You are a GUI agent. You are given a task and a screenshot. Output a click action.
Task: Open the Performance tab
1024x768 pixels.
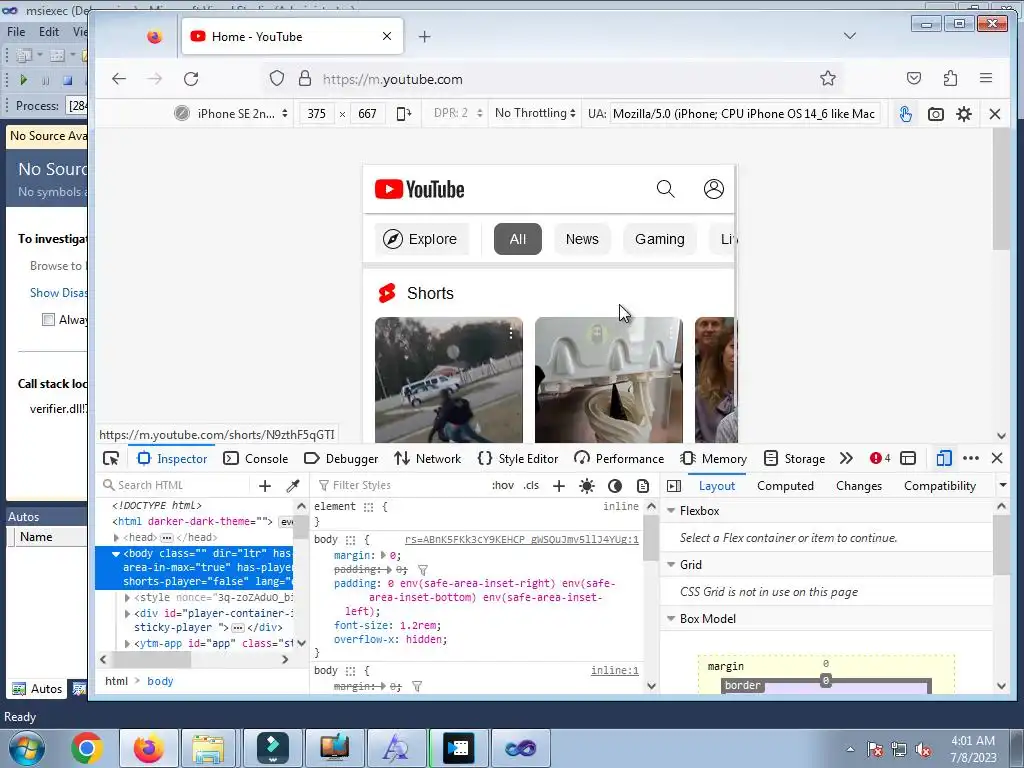click(618, 458)
